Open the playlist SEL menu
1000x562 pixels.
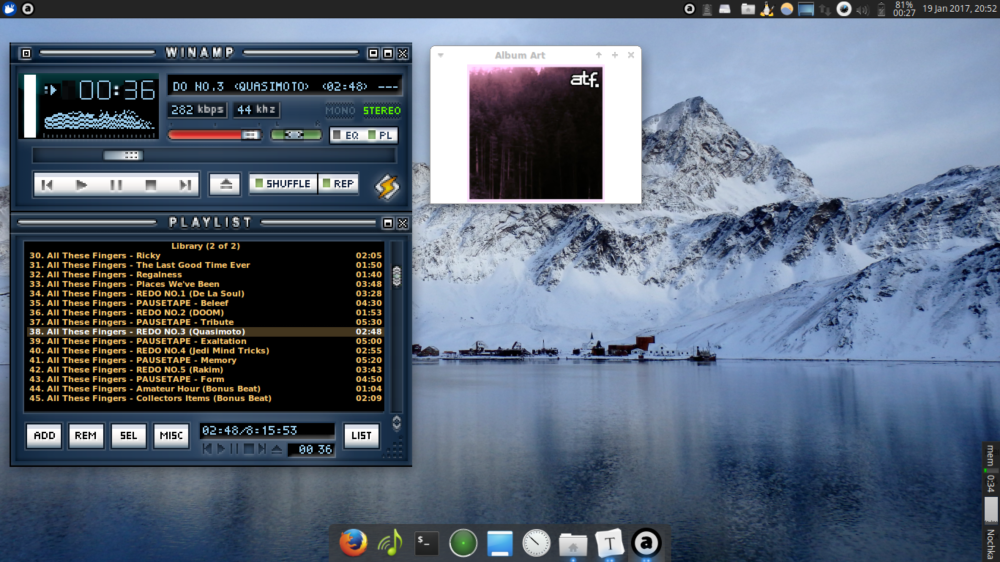click(x=128, y=436)
